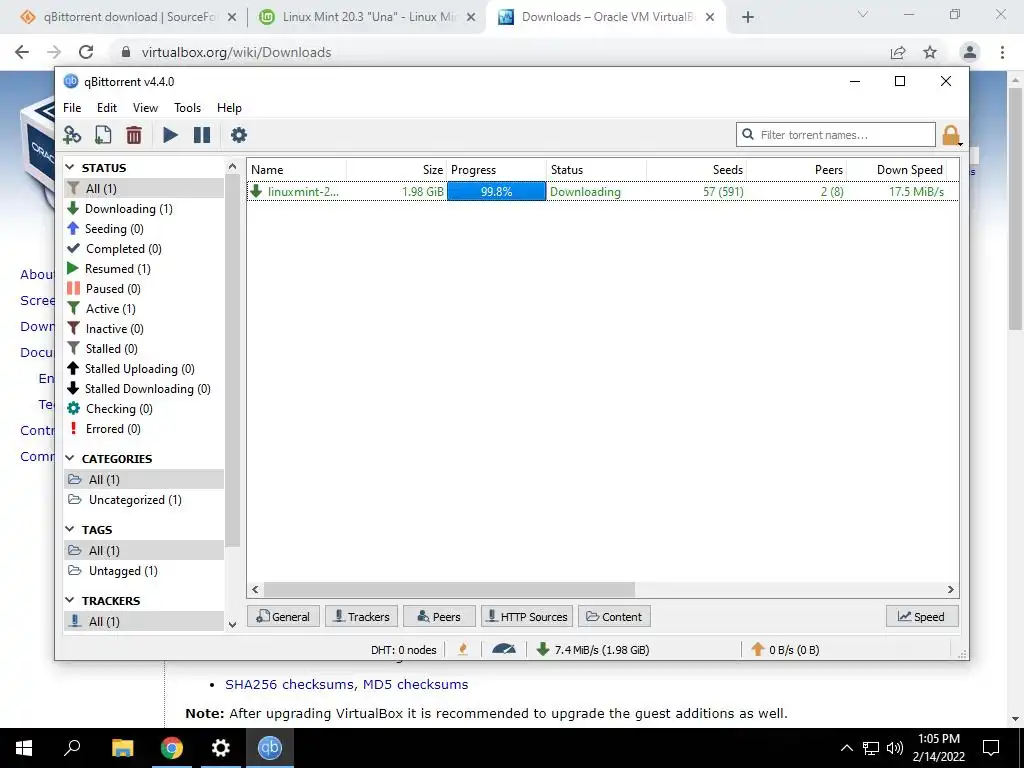Image resolution: width=1024 pixels, height=768 pixels.
Task: Click the upload speed 0 B/s status entry
Action: pos(786,650)
